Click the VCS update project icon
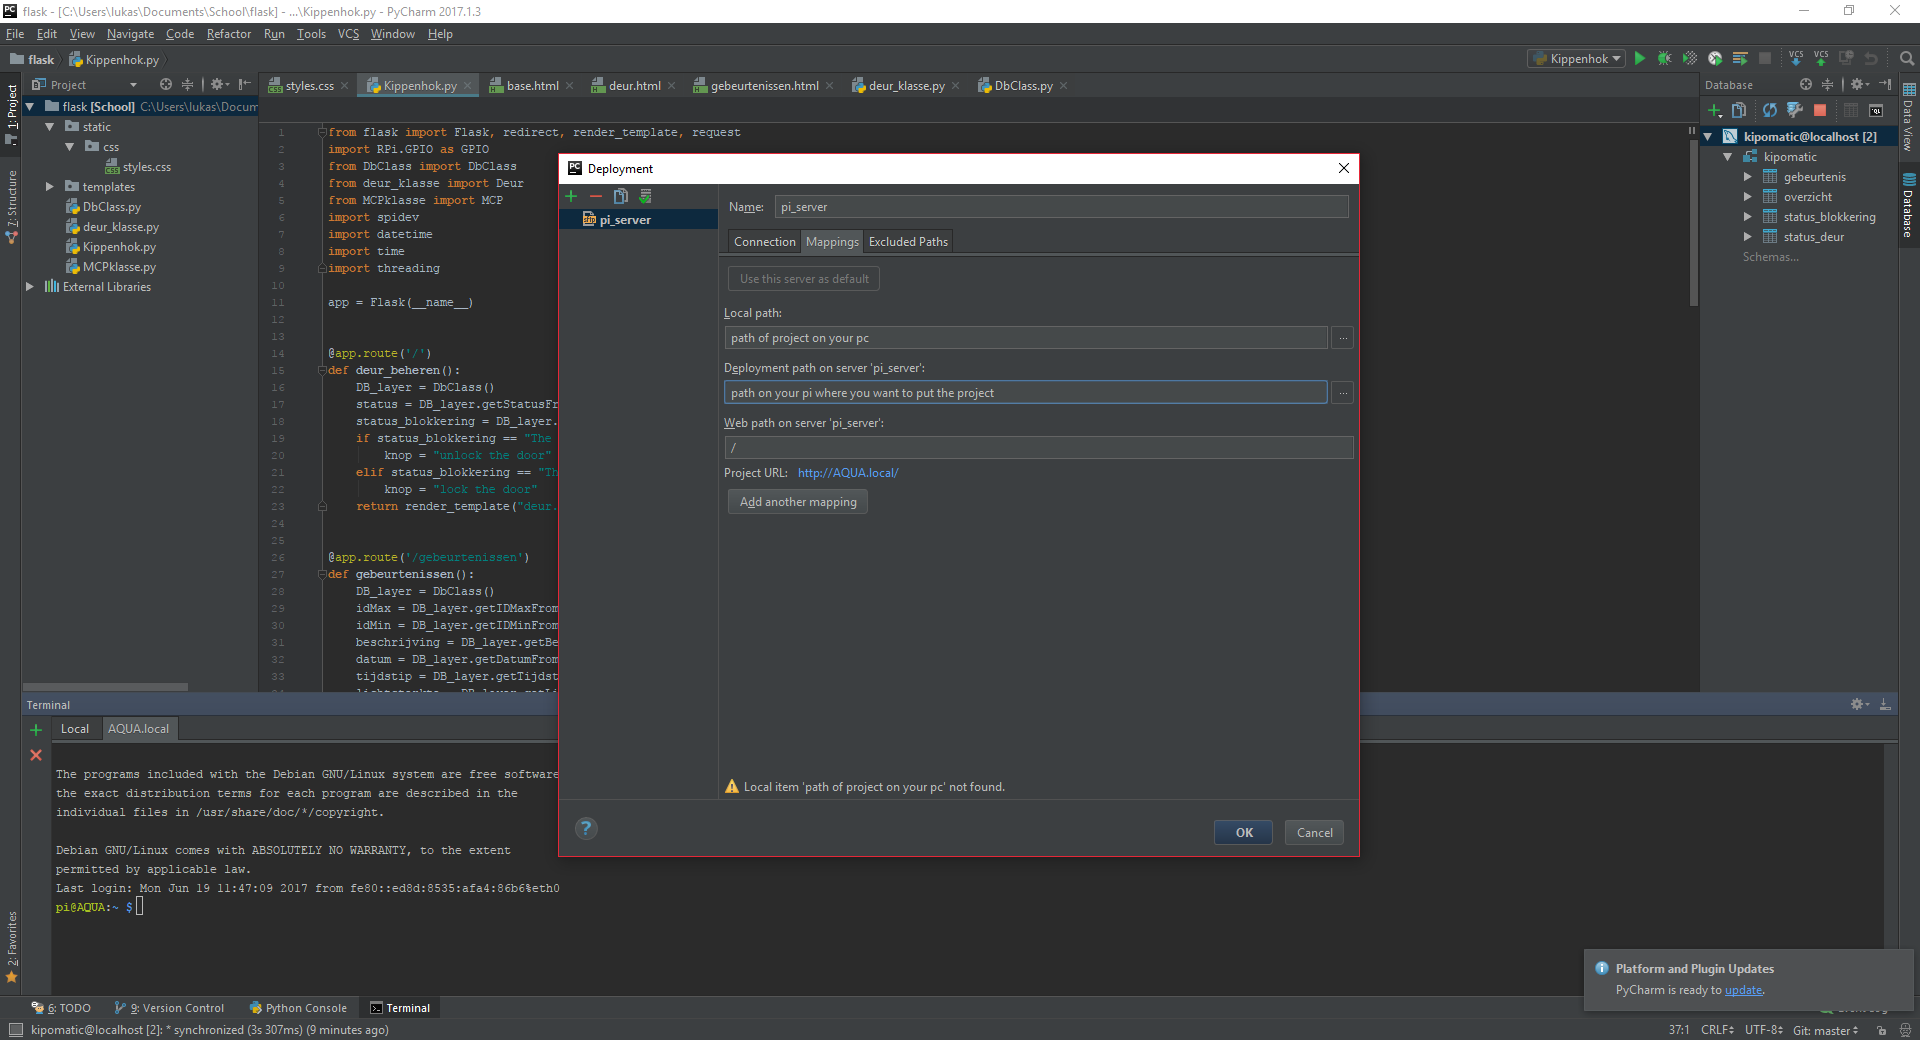This screenshot has height=1040, width=1920. click(1796, 59)
